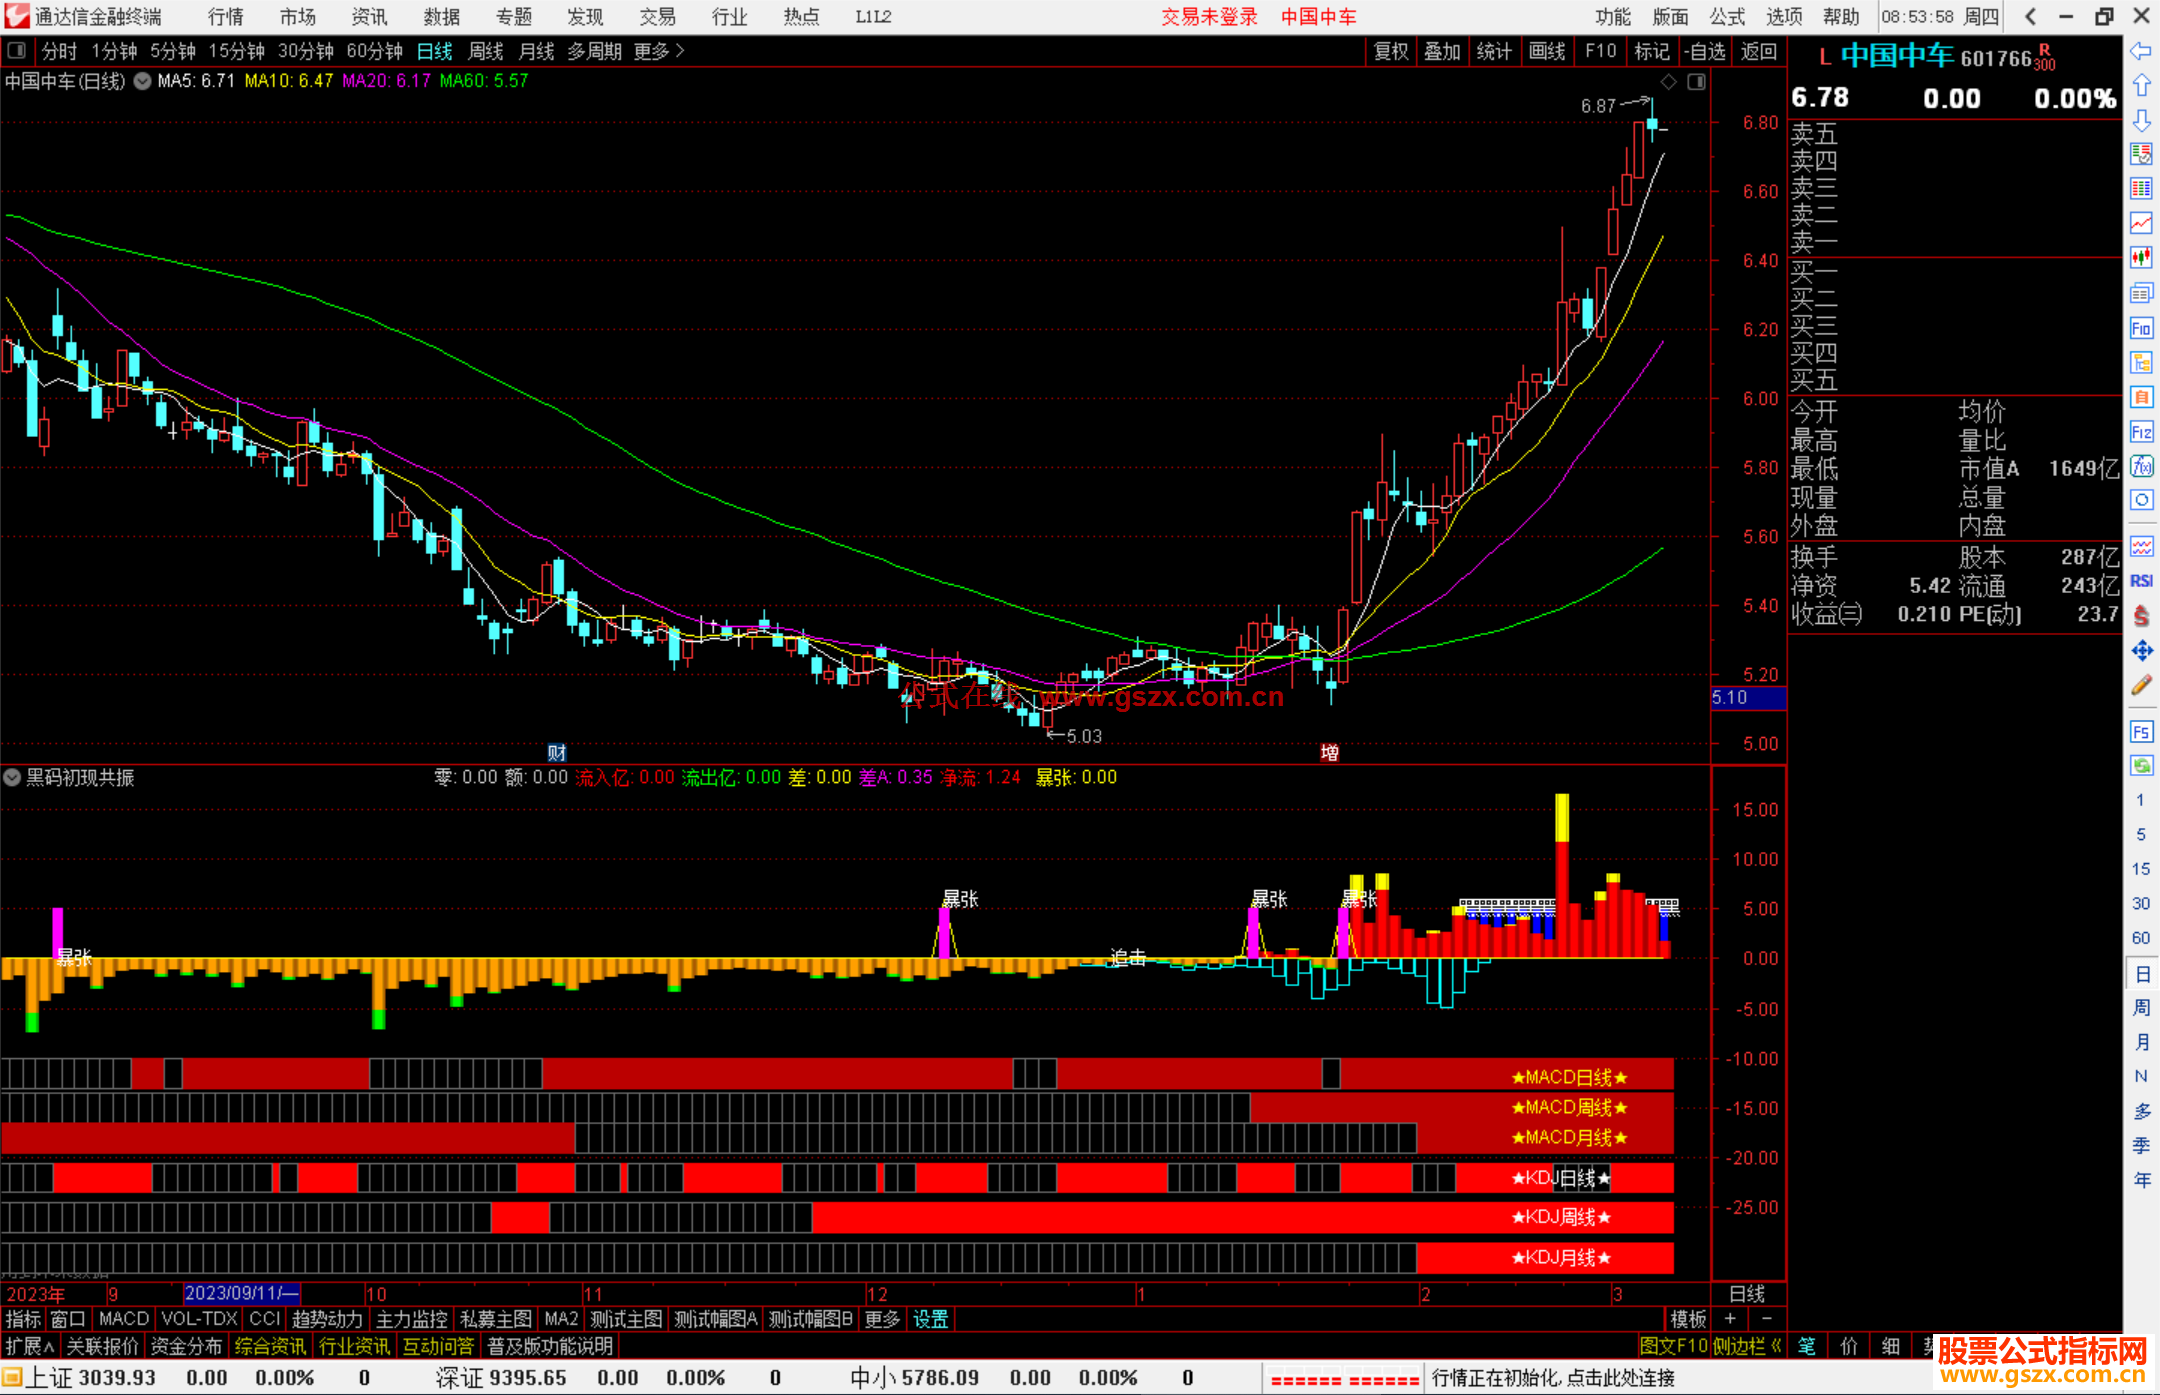Click the back arrow icon in sidebar

[2141, 51]
